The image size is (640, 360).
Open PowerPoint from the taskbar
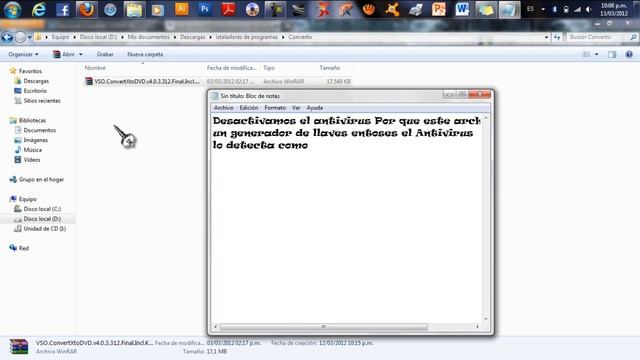[x=439, y=9]
